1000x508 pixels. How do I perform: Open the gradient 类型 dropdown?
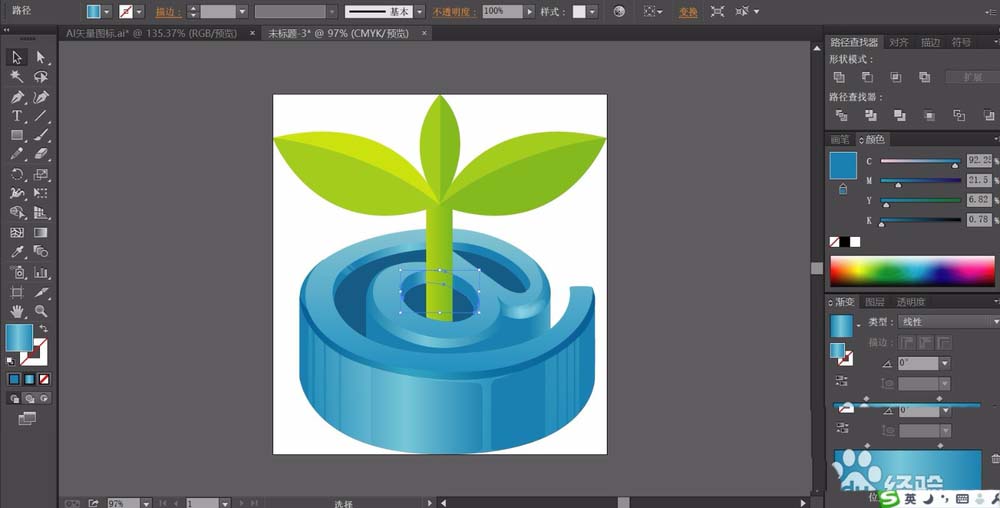tap(948, 322)
